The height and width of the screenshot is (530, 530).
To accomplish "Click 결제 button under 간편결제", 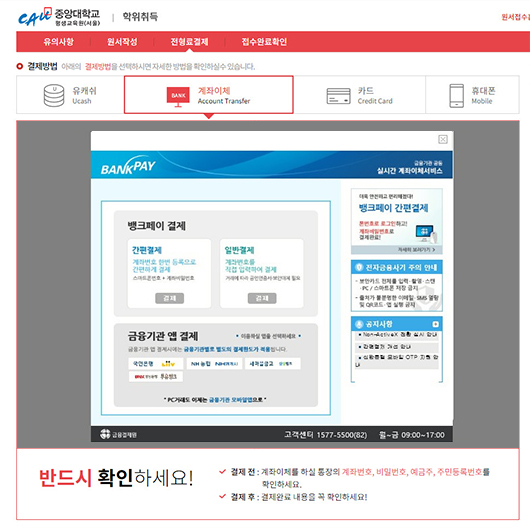I will point(169,298).
